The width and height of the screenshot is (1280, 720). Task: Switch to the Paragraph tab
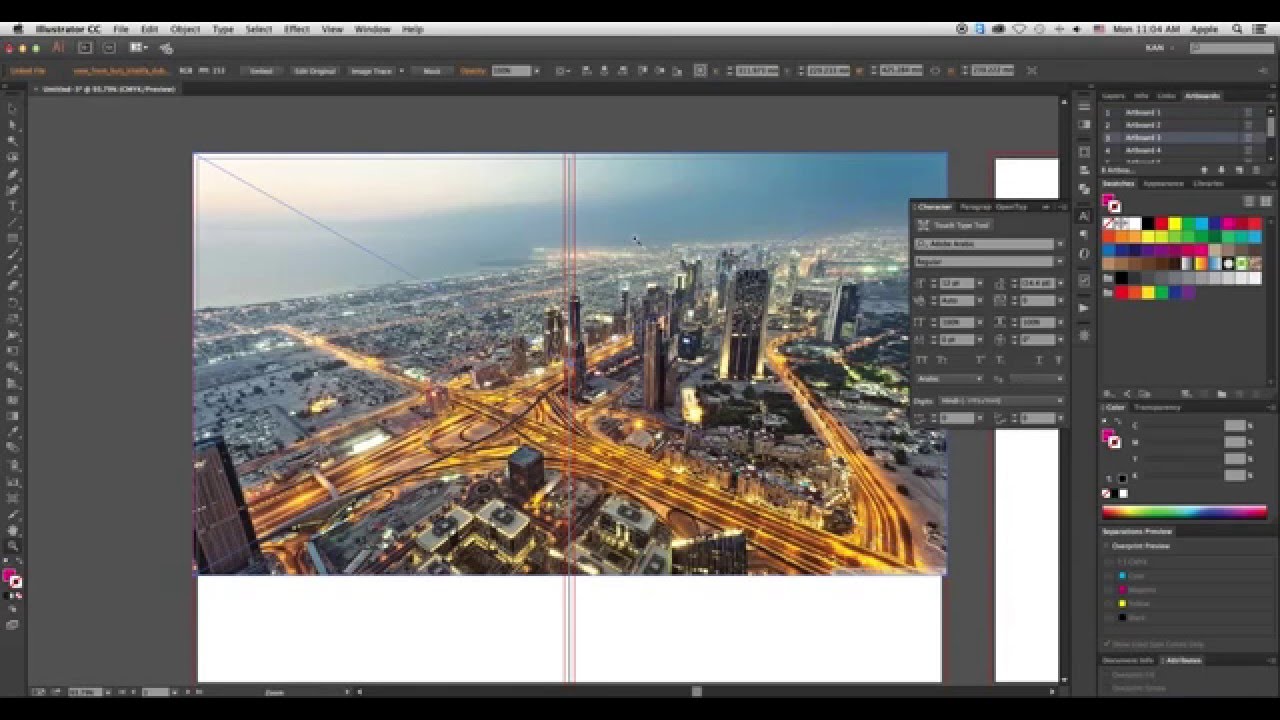click(974, 207)
